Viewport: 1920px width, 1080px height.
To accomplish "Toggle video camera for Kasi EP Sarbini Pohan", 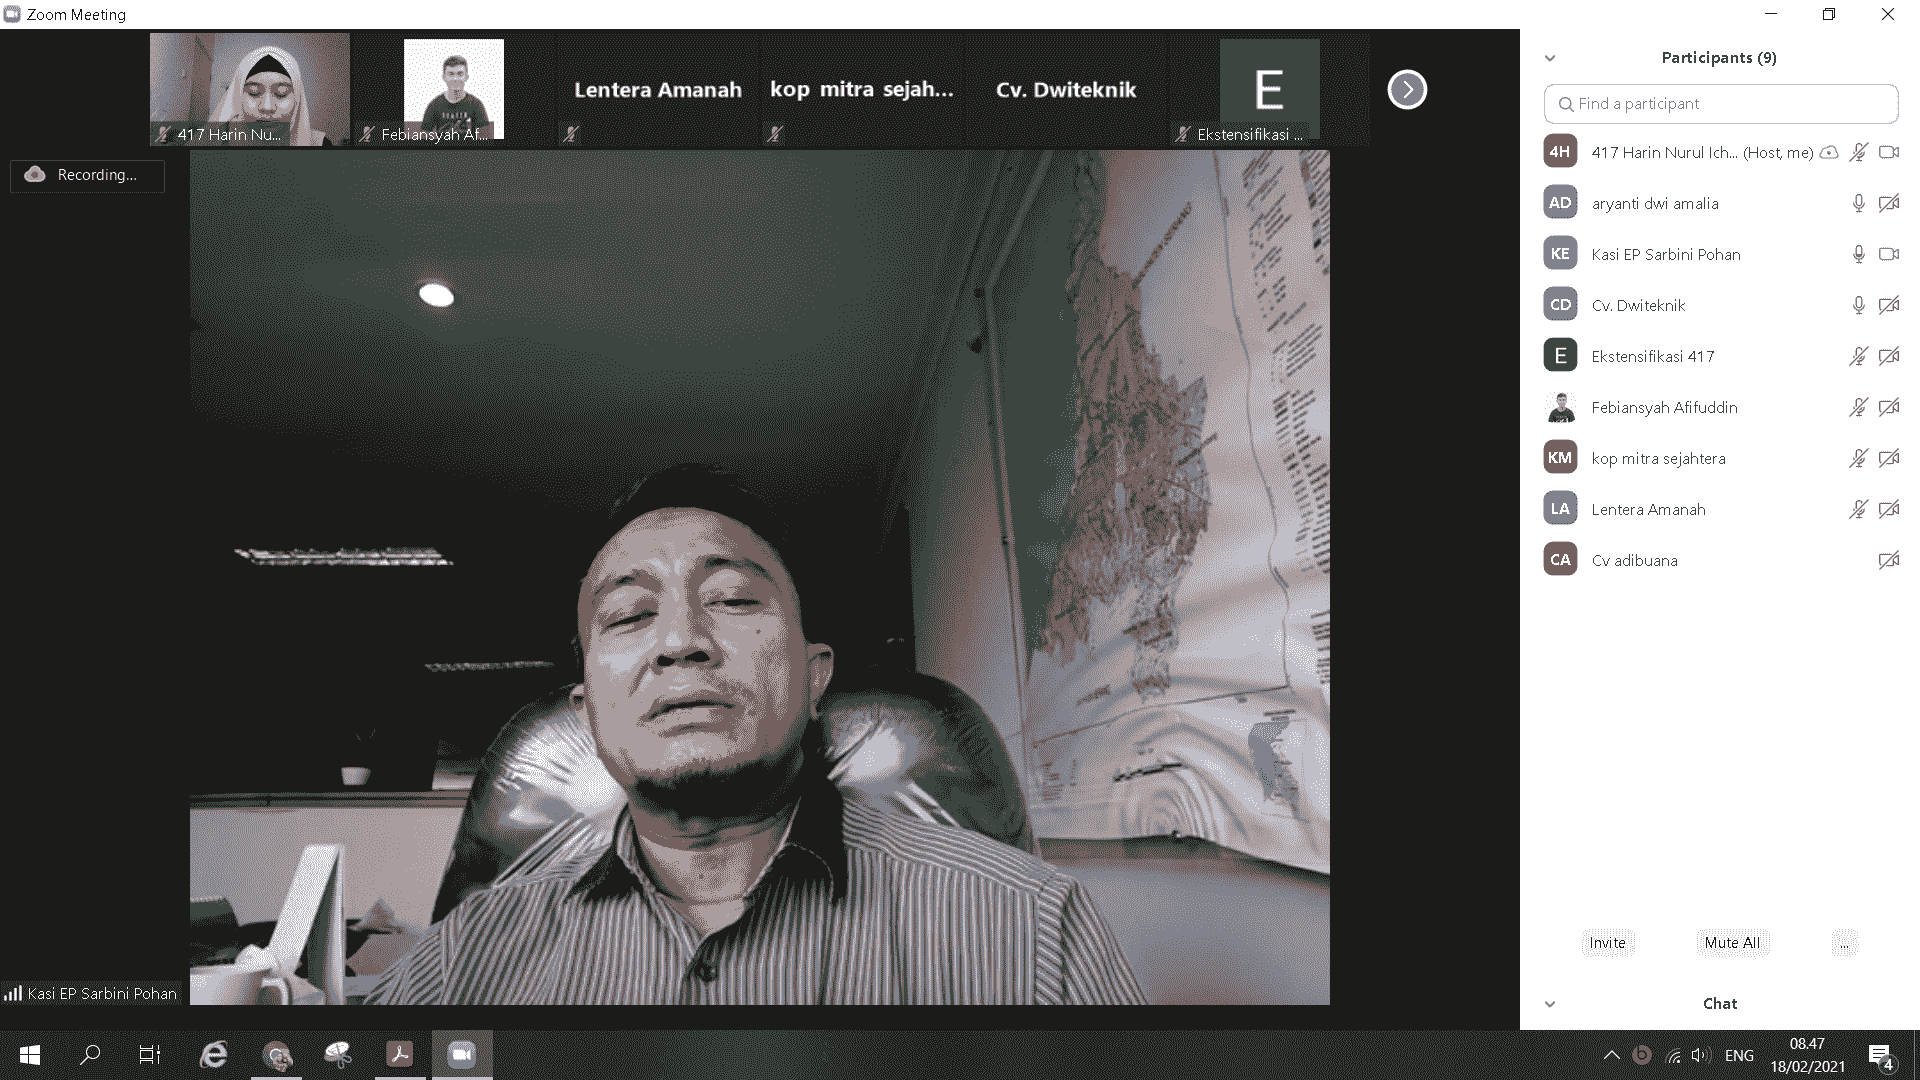I will [1888, 254].
